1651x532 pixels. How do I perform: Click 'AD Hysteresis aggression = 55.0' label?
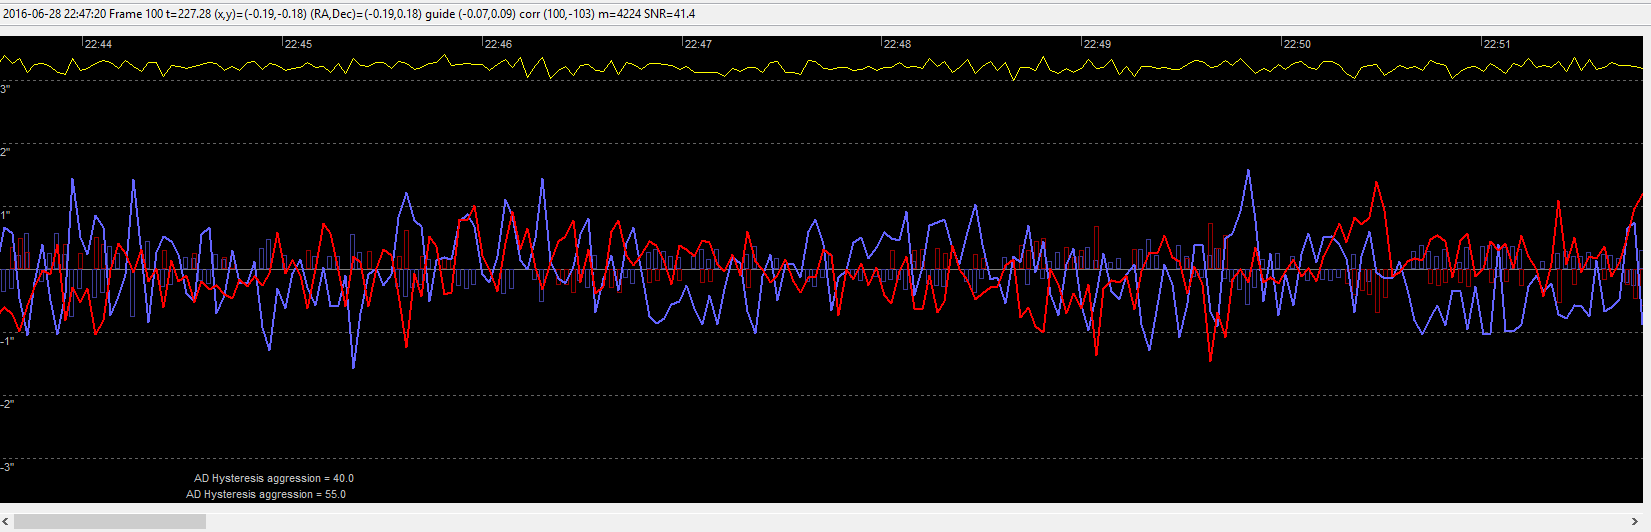coord(266,494)
